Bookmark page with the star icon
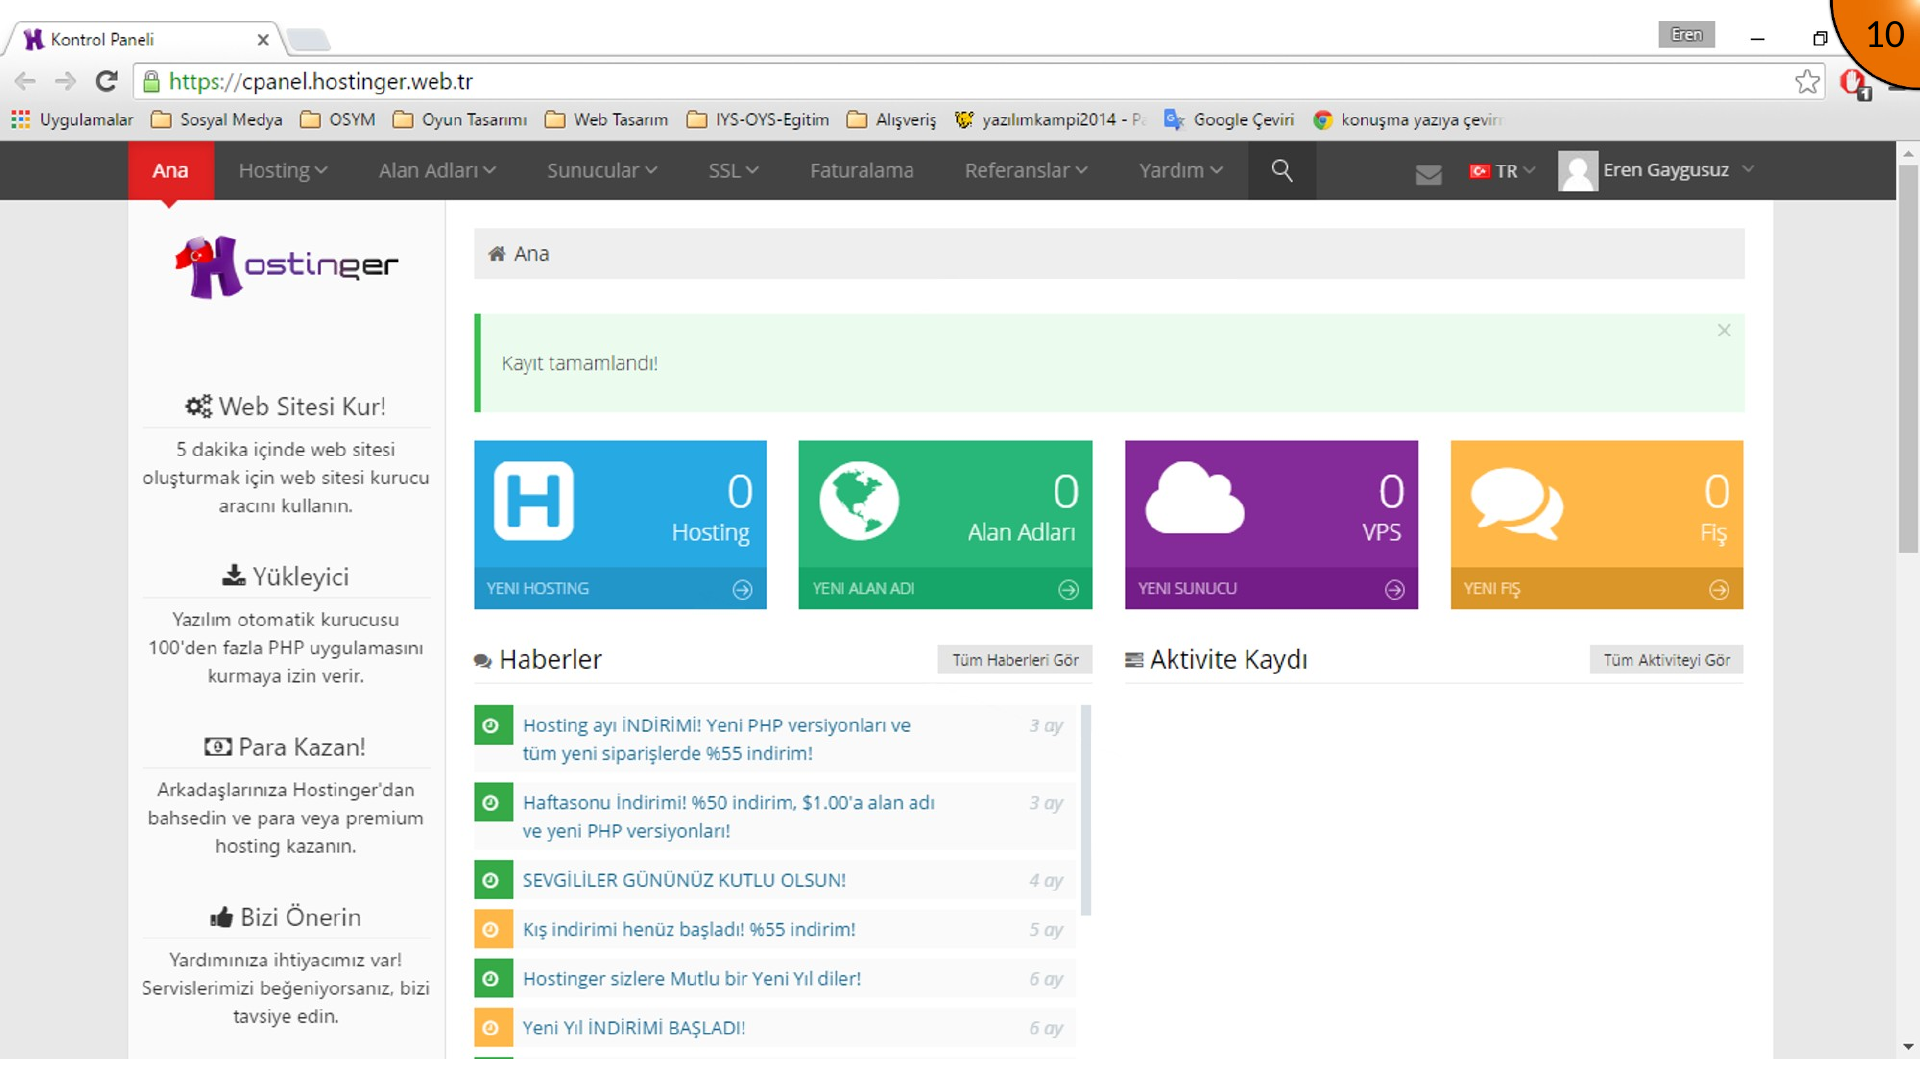Screen dimensions: 1921x1080 1807,82
